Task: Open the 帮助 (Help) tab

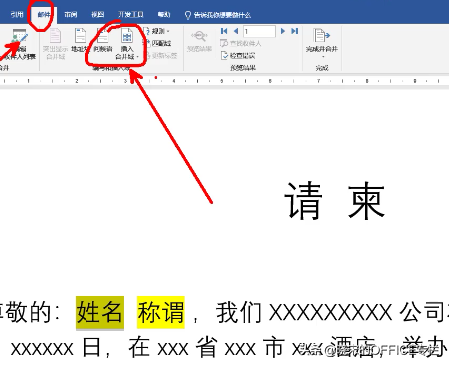Action: [164, 14]
